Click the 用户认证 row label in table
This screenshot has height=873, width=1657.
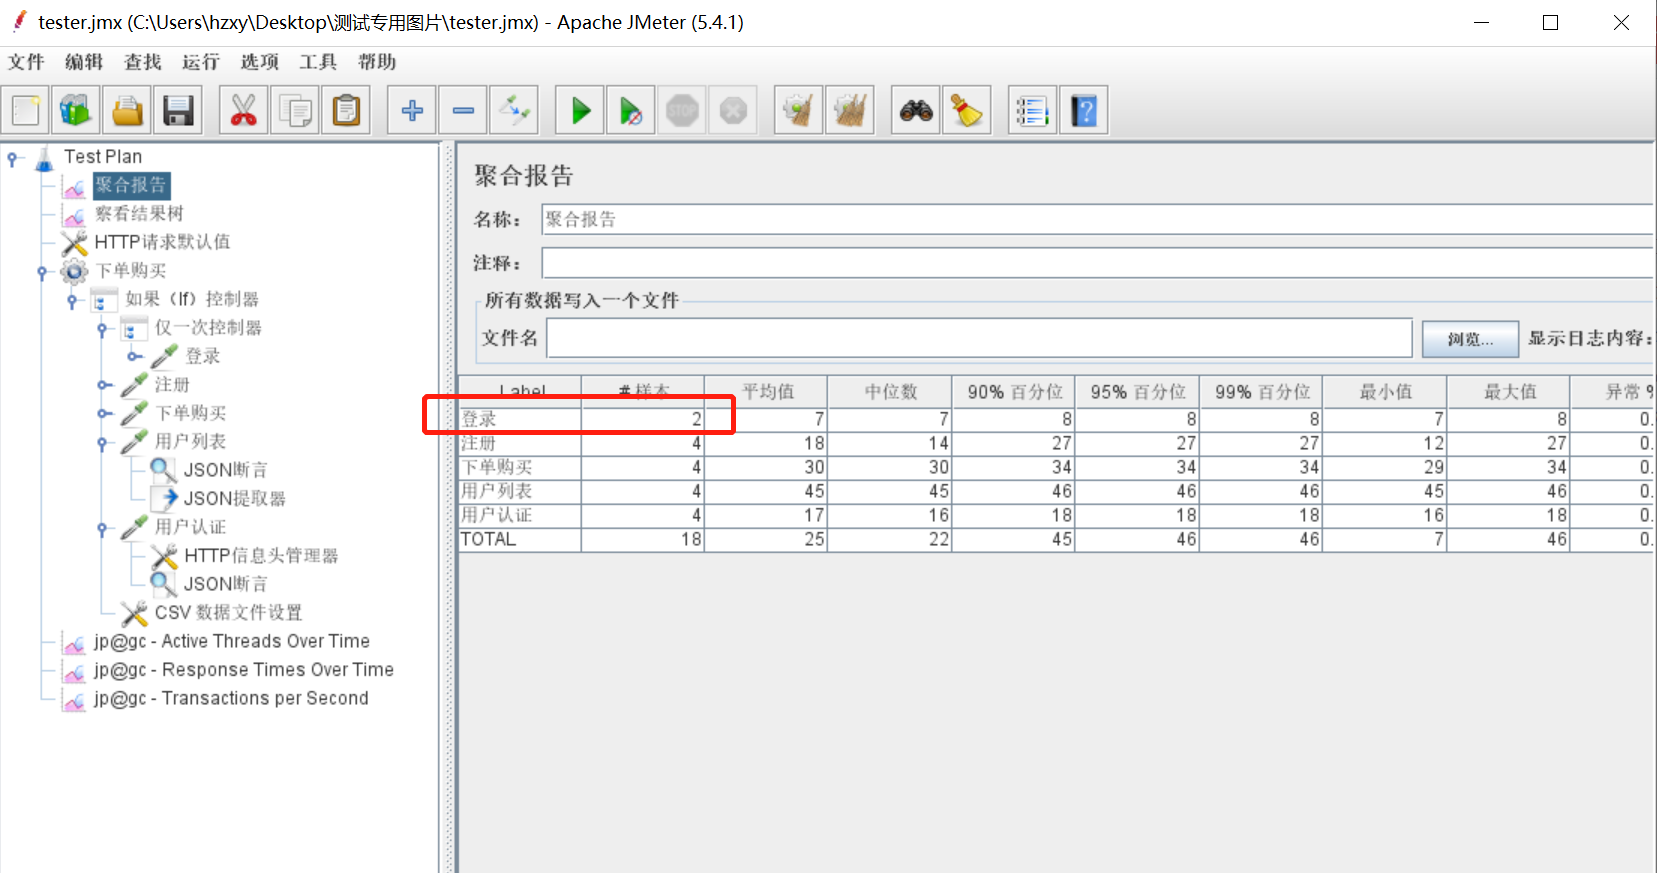click(496, 516)
